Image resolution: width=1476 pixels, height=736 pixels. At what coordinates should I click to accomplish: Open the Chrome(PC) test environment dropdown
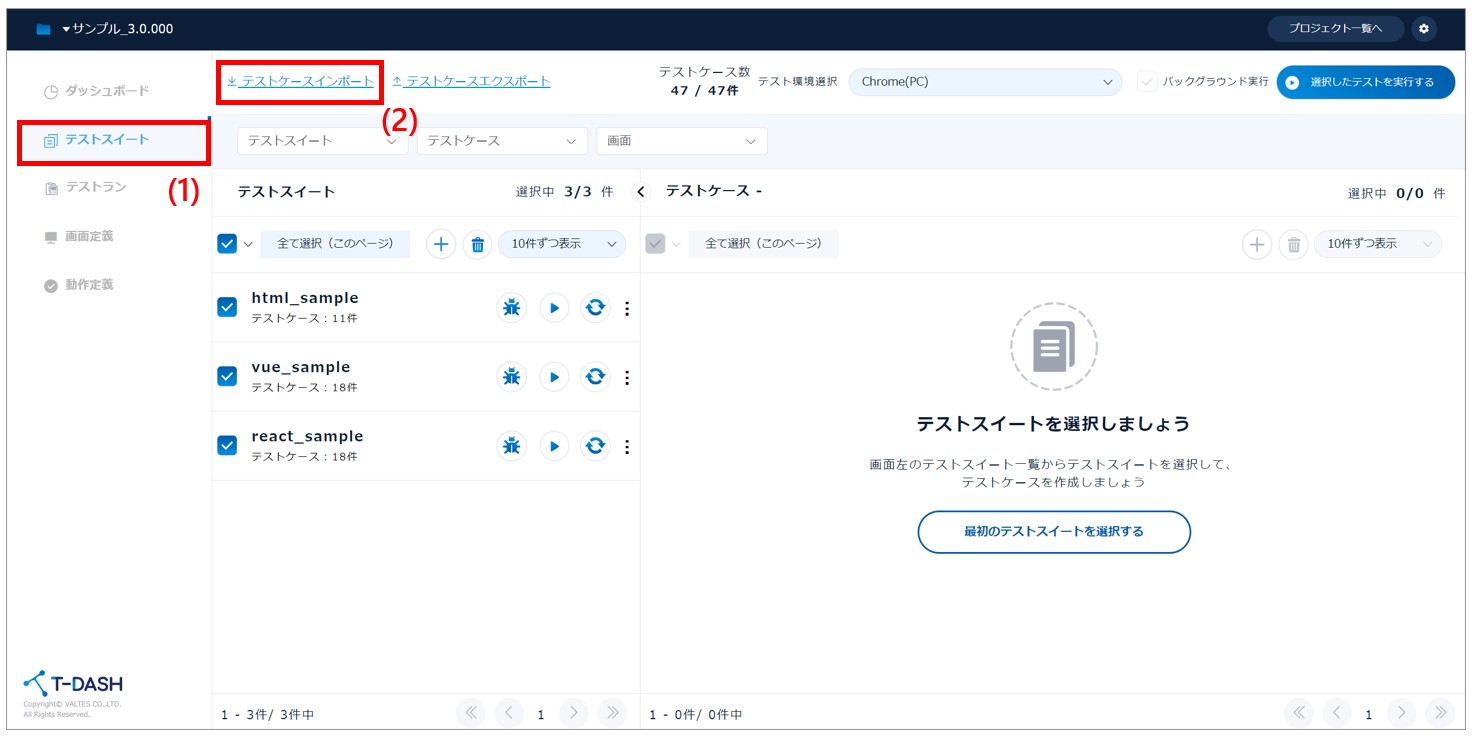[x=984, y=82]
